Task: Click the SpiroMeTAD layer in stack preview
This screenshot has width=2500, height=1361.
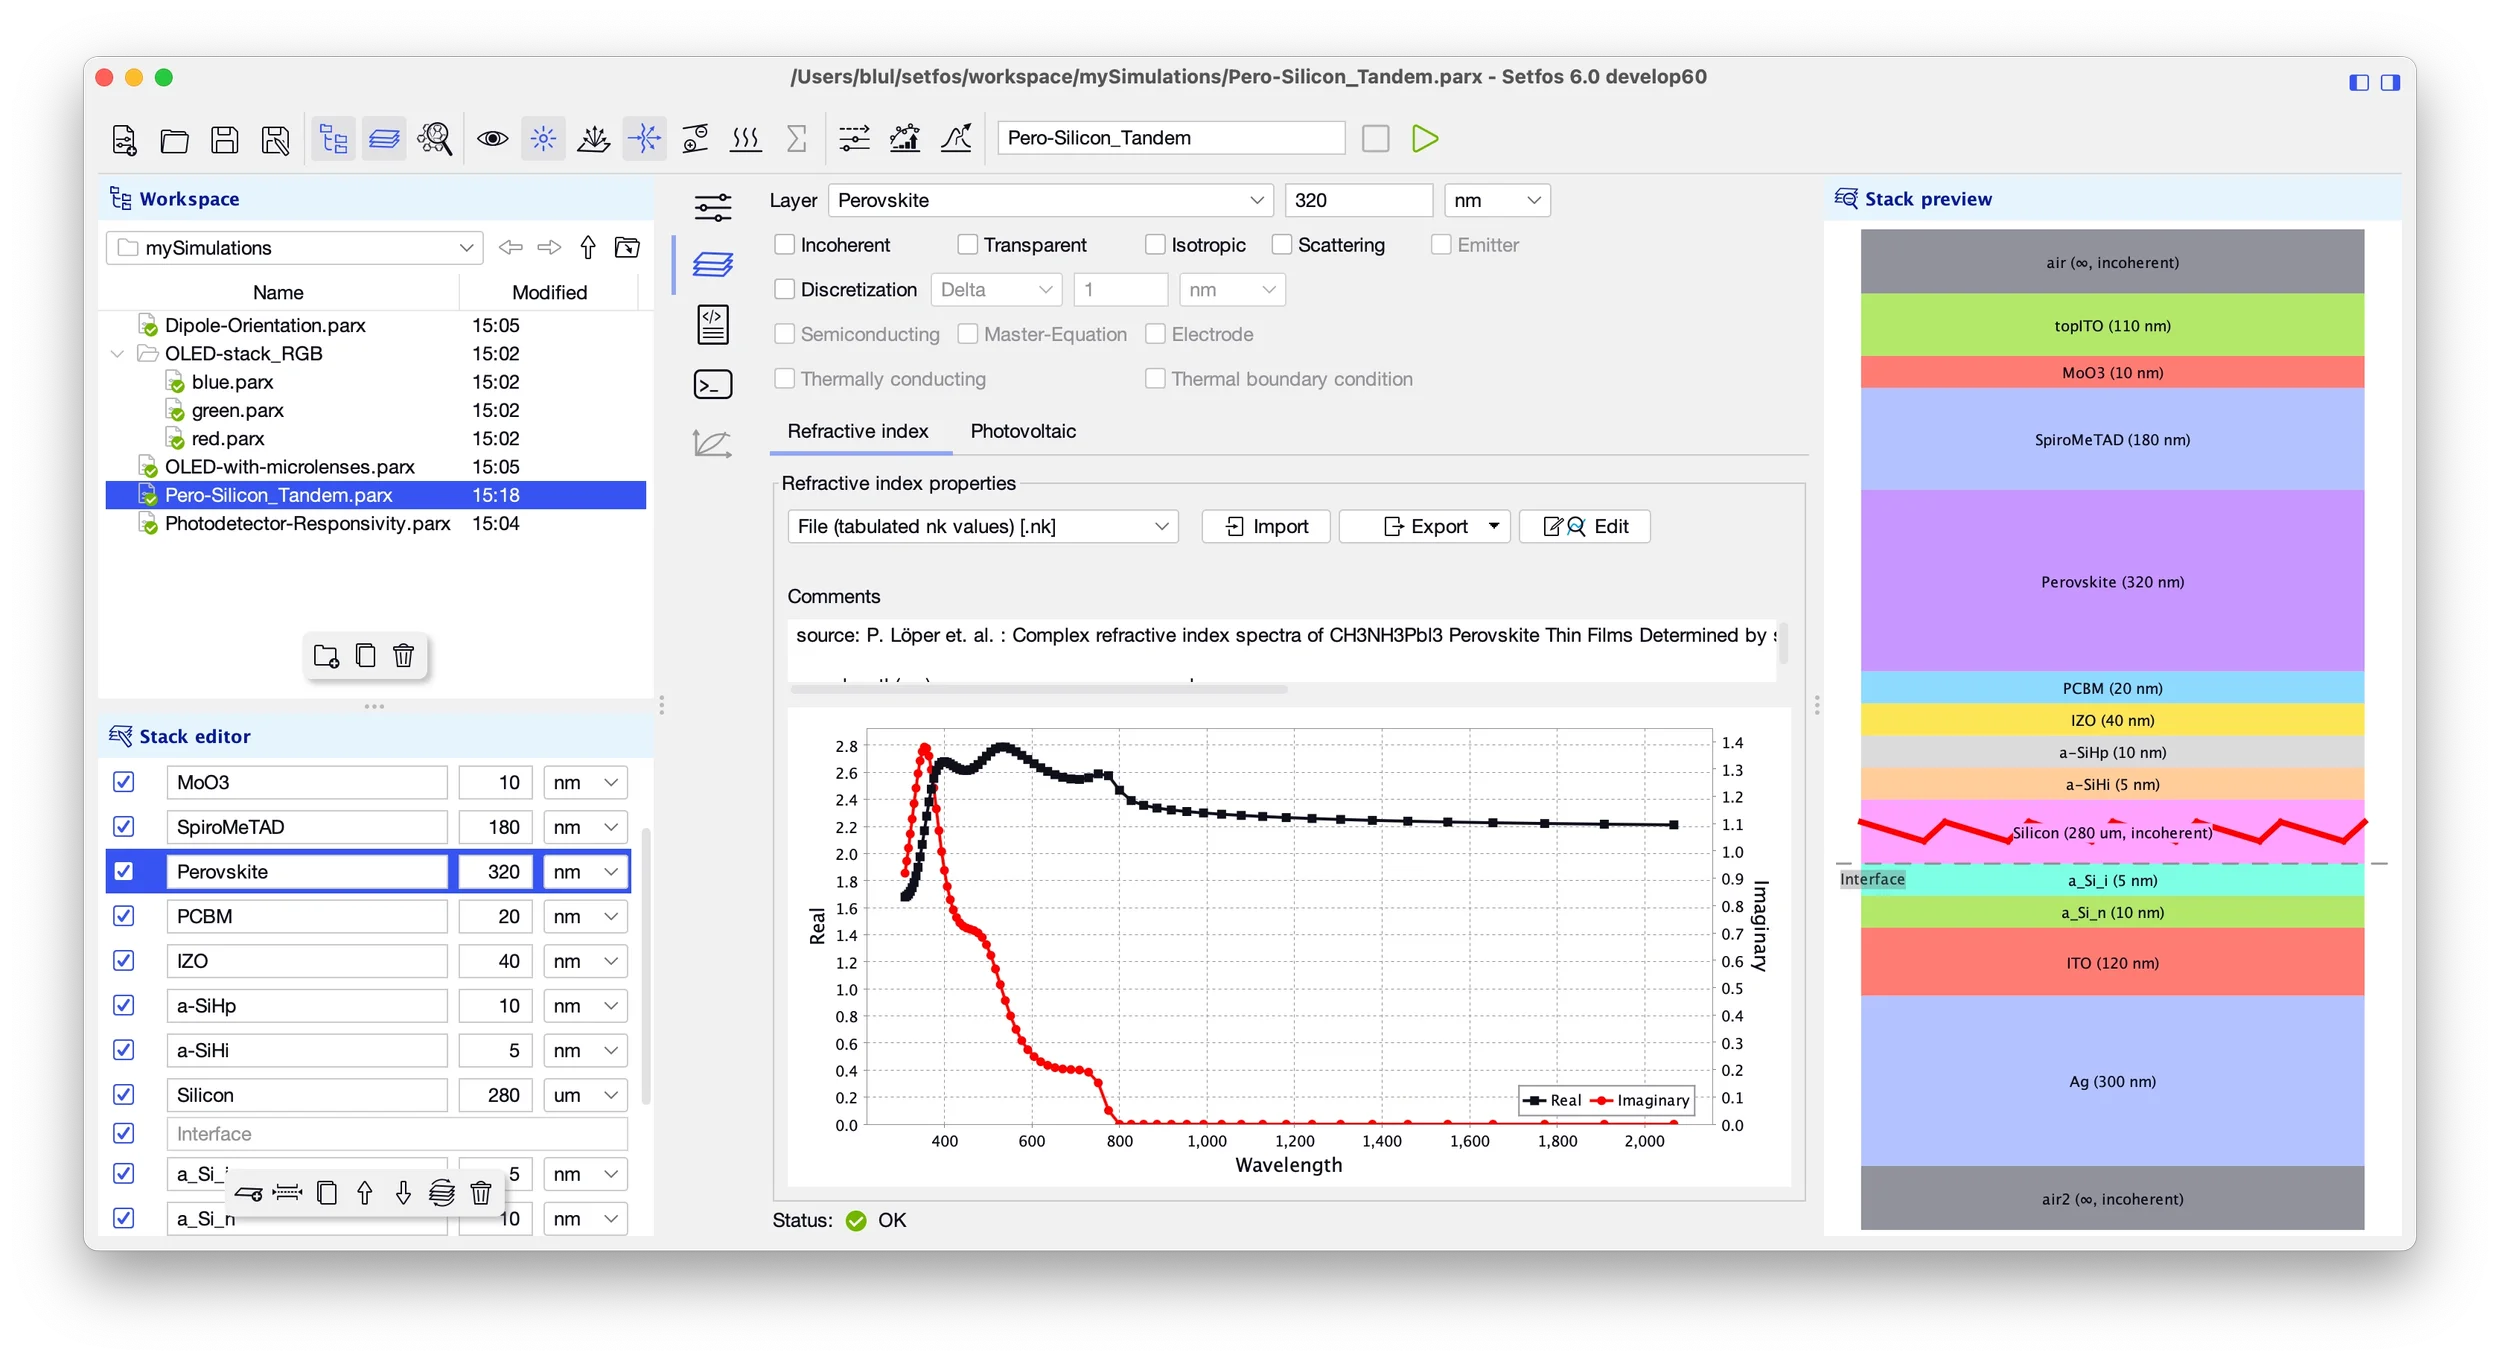Action: pyautogui.click(x=2111, y=440)
